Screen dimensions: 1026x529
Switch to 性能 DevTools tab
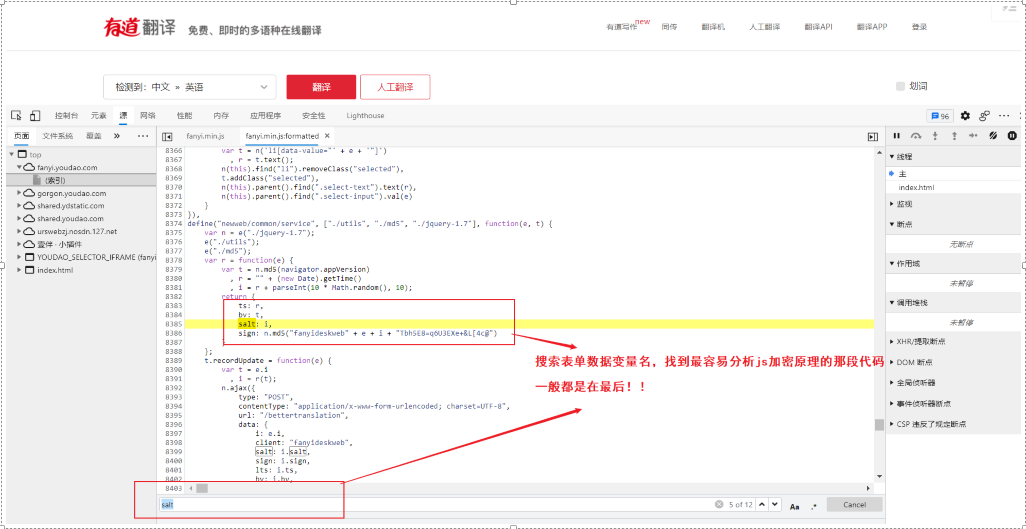click(x=185, y=115)
